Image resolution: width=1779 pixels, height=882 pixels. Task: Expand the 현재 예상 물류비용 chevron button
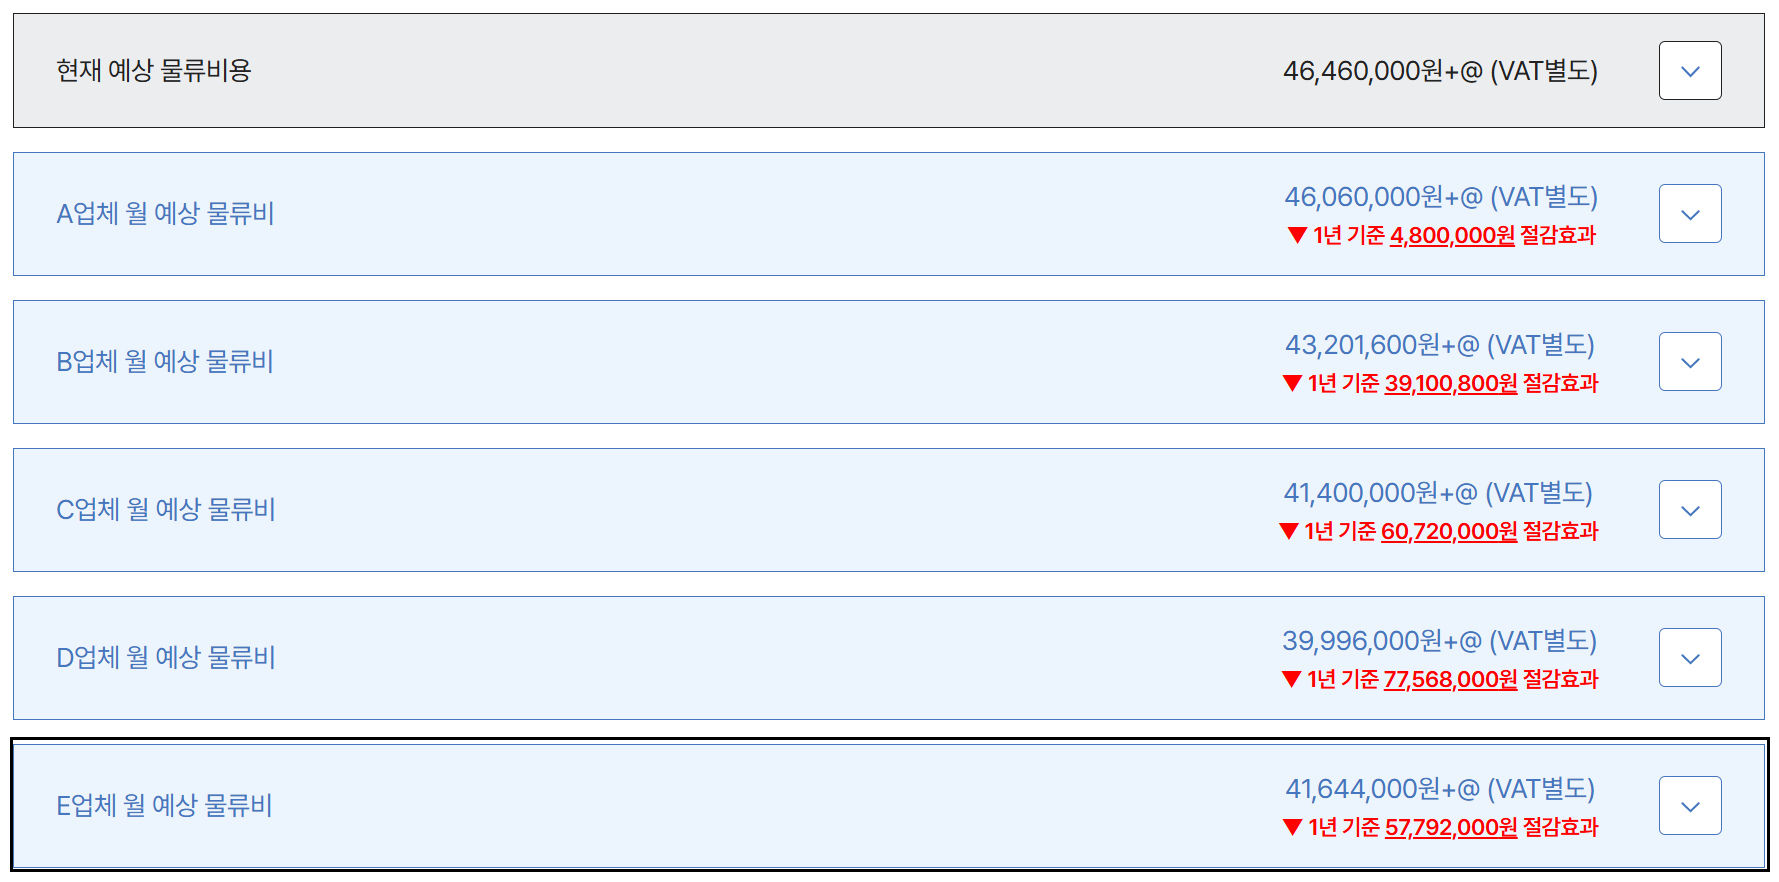[1689, 71]
